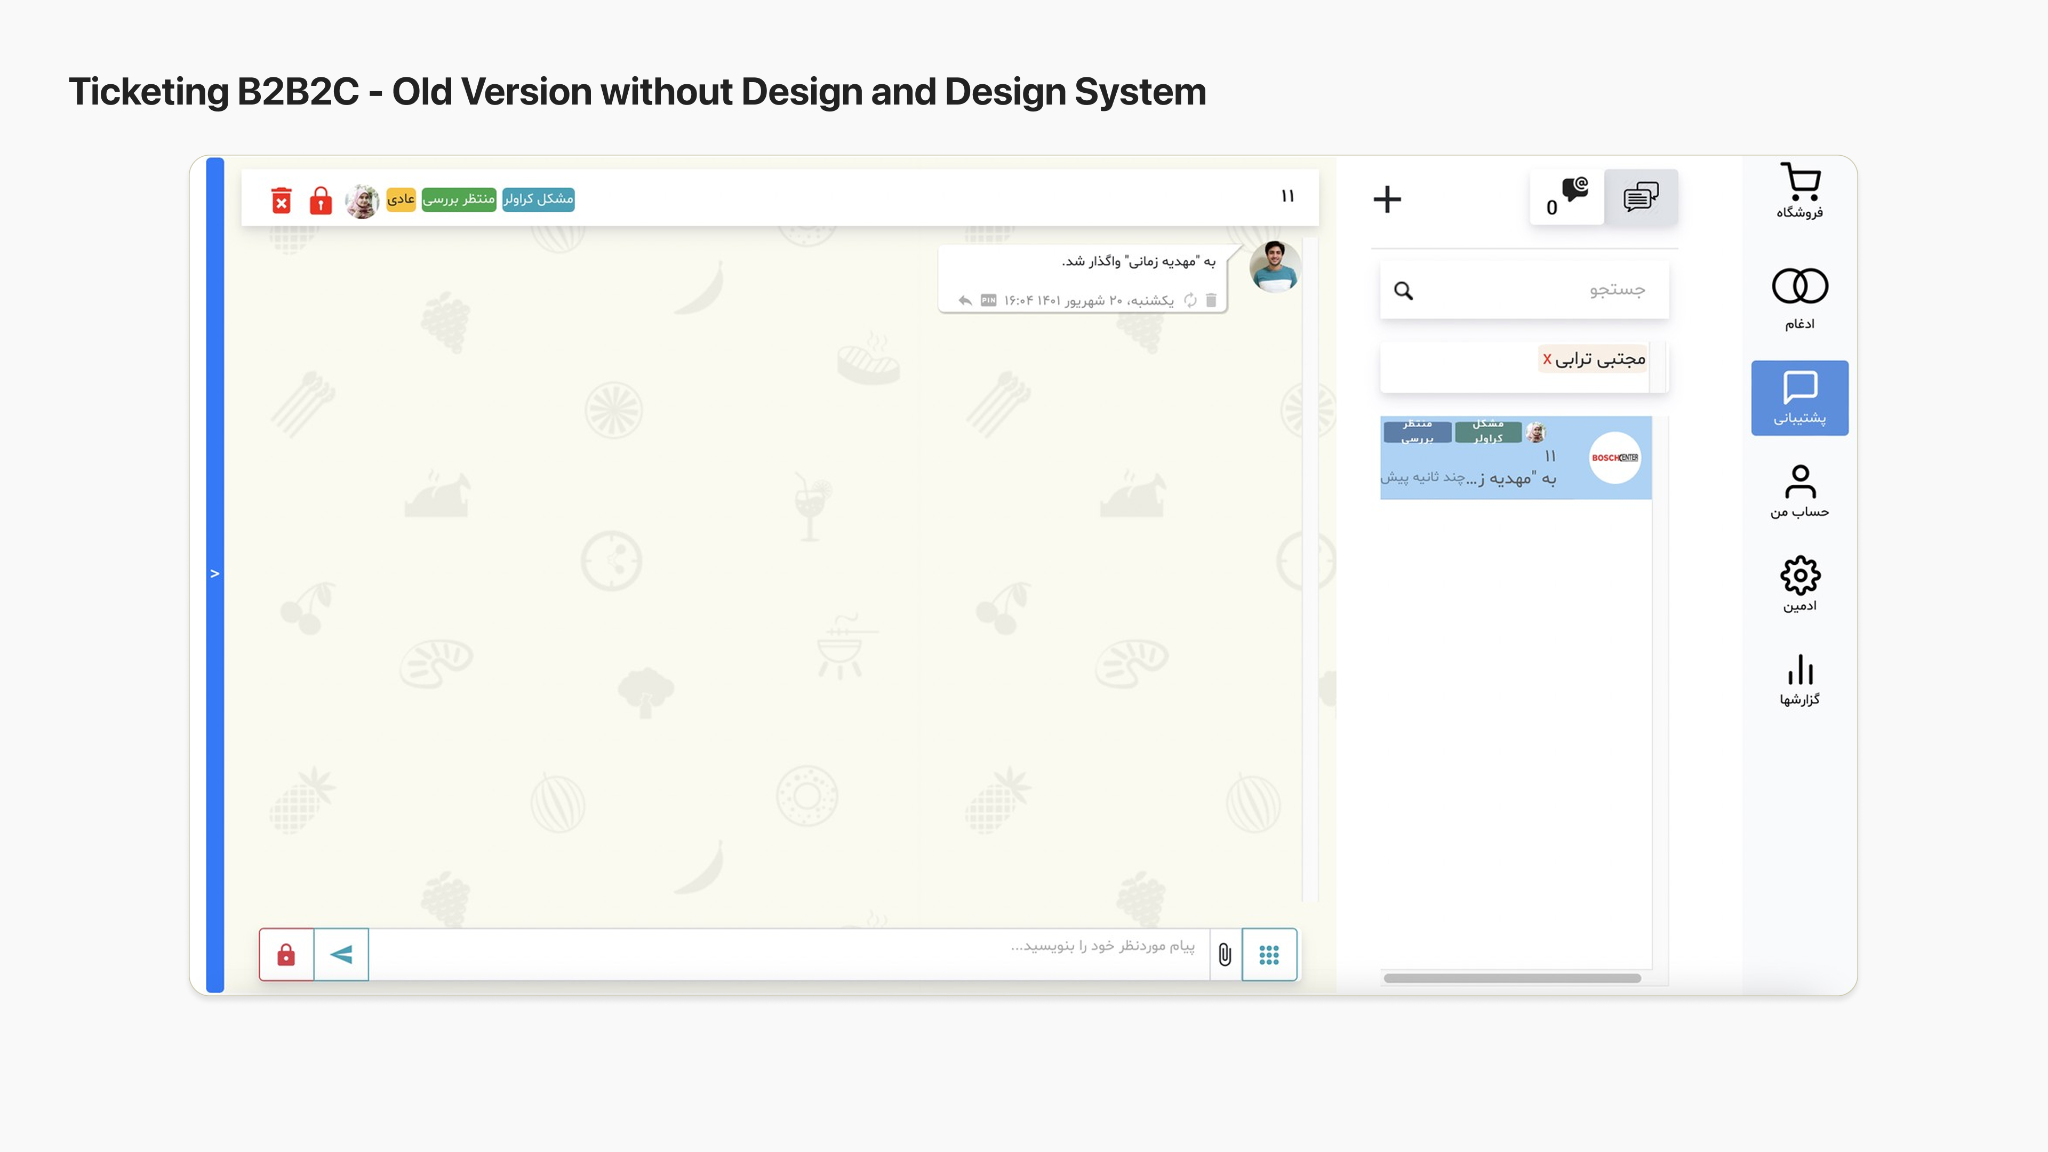This screenshot has width=2048, height=1152.
Task: Lock the ticket via header red padlock
Action: click(320, 201)
